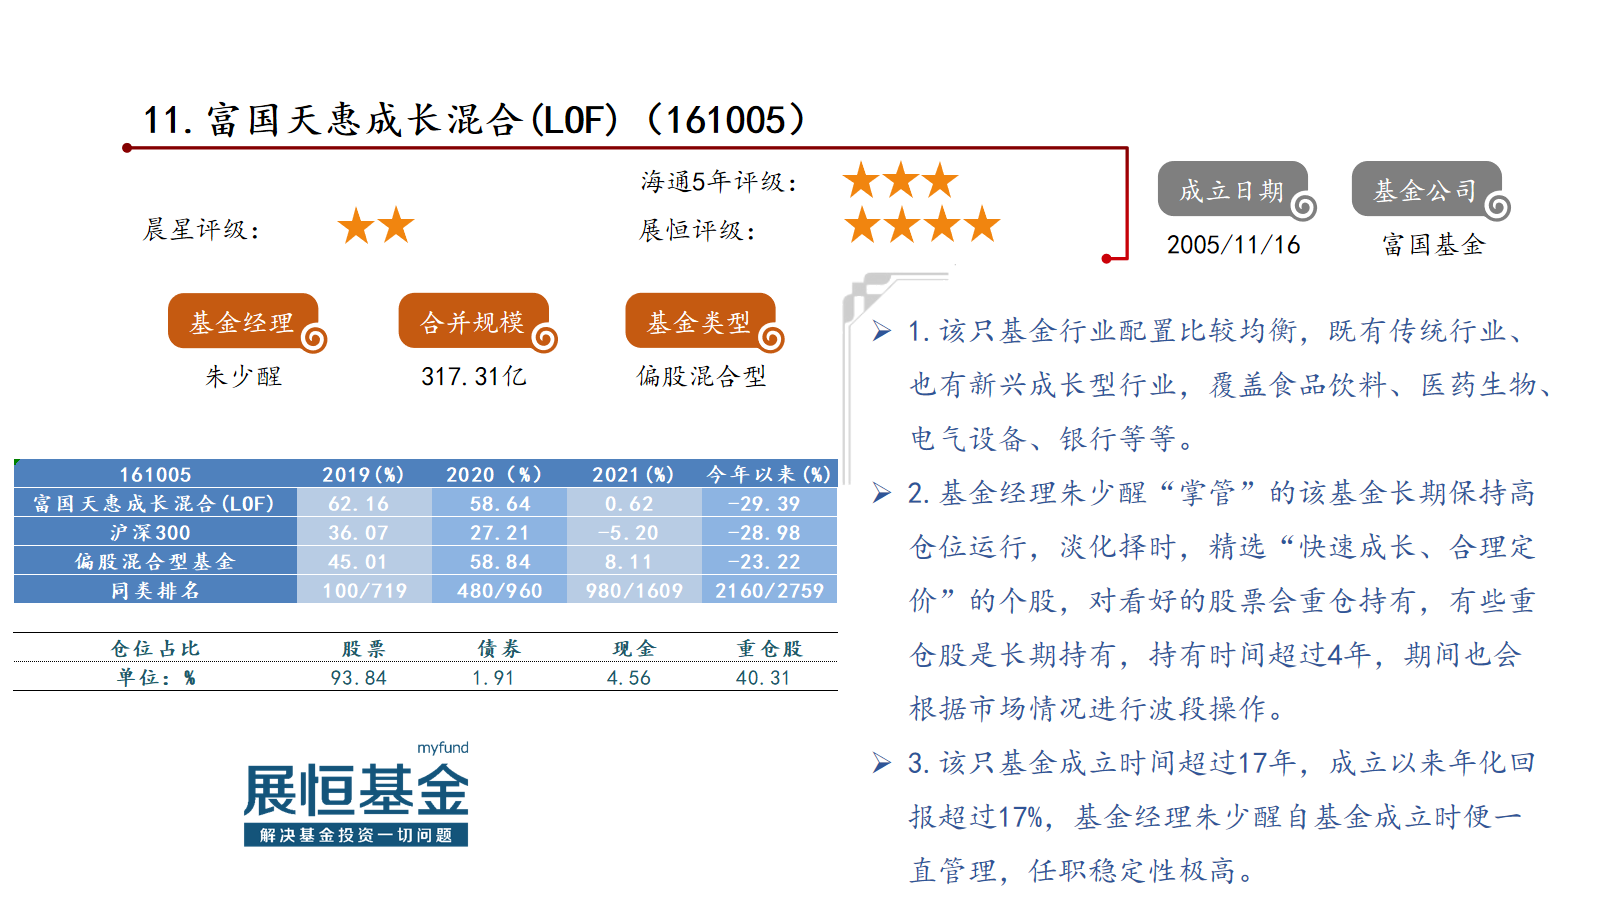Click the 展恒基金 myfund logo

[356, 794]
